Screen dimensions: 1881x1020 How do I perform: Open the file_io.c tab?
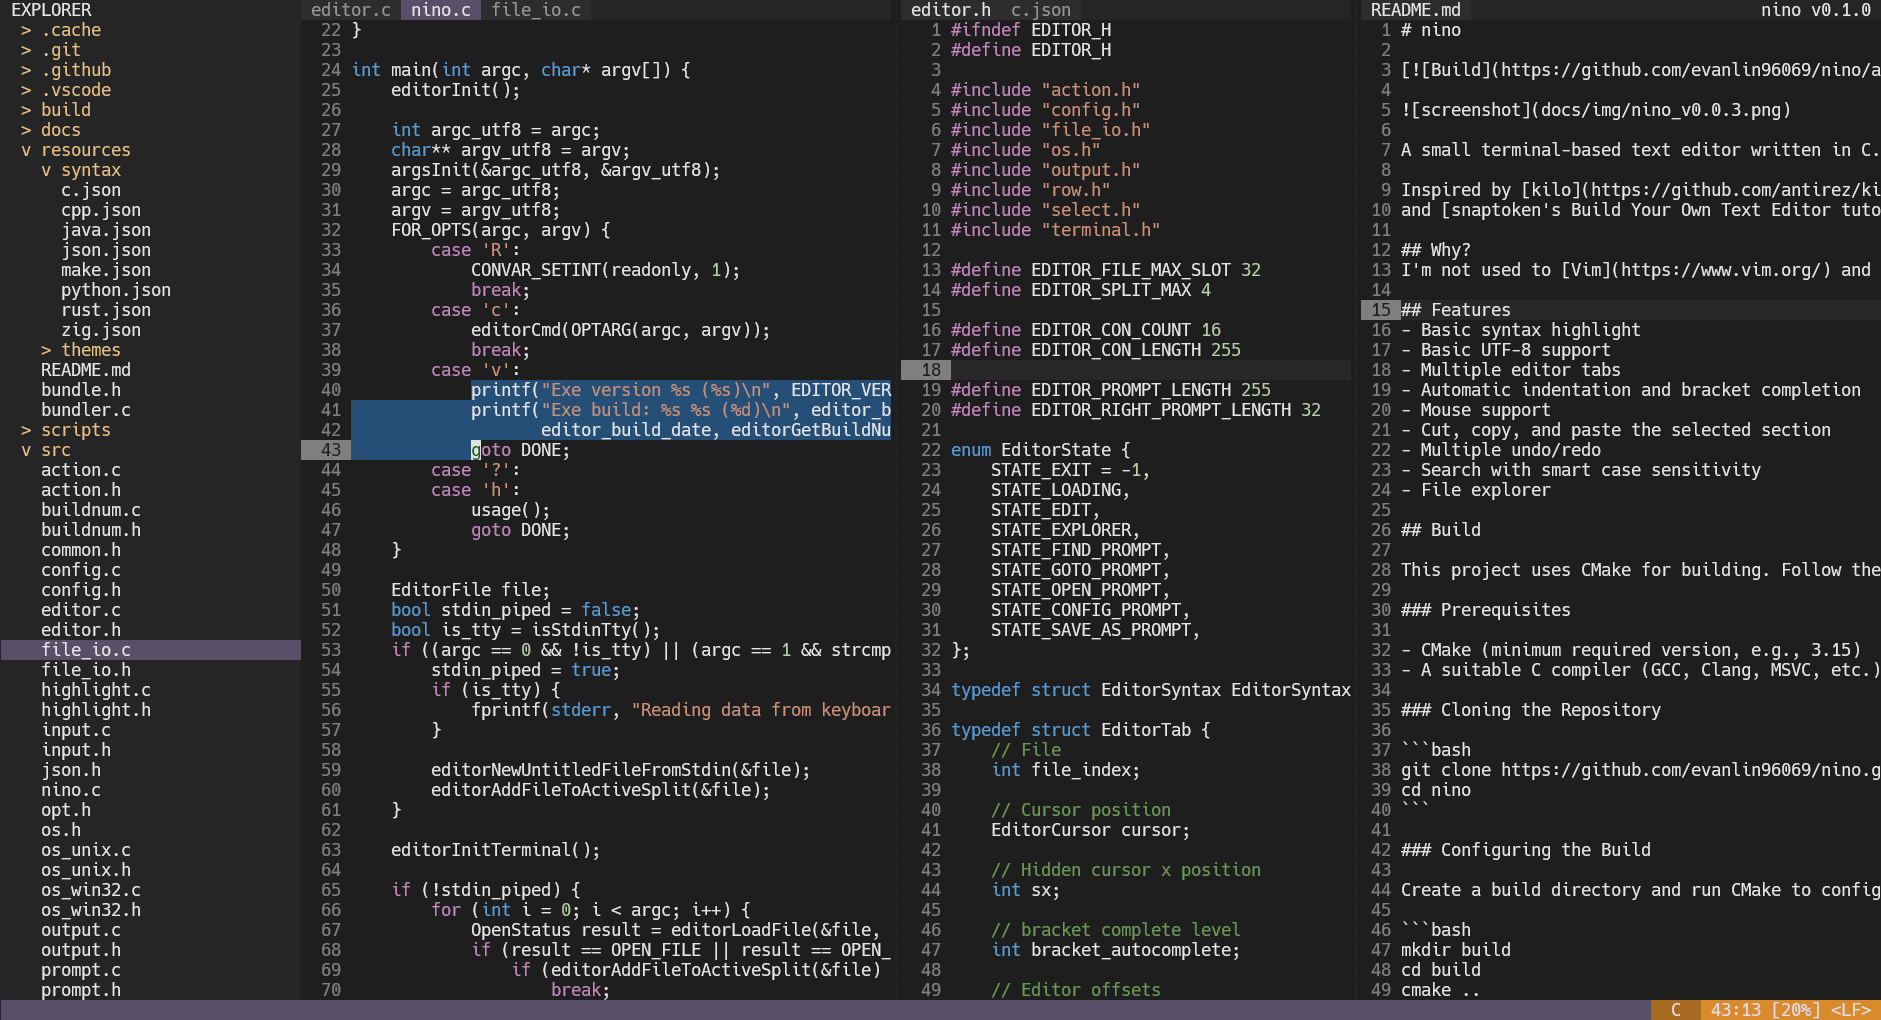tap(536, 10)
